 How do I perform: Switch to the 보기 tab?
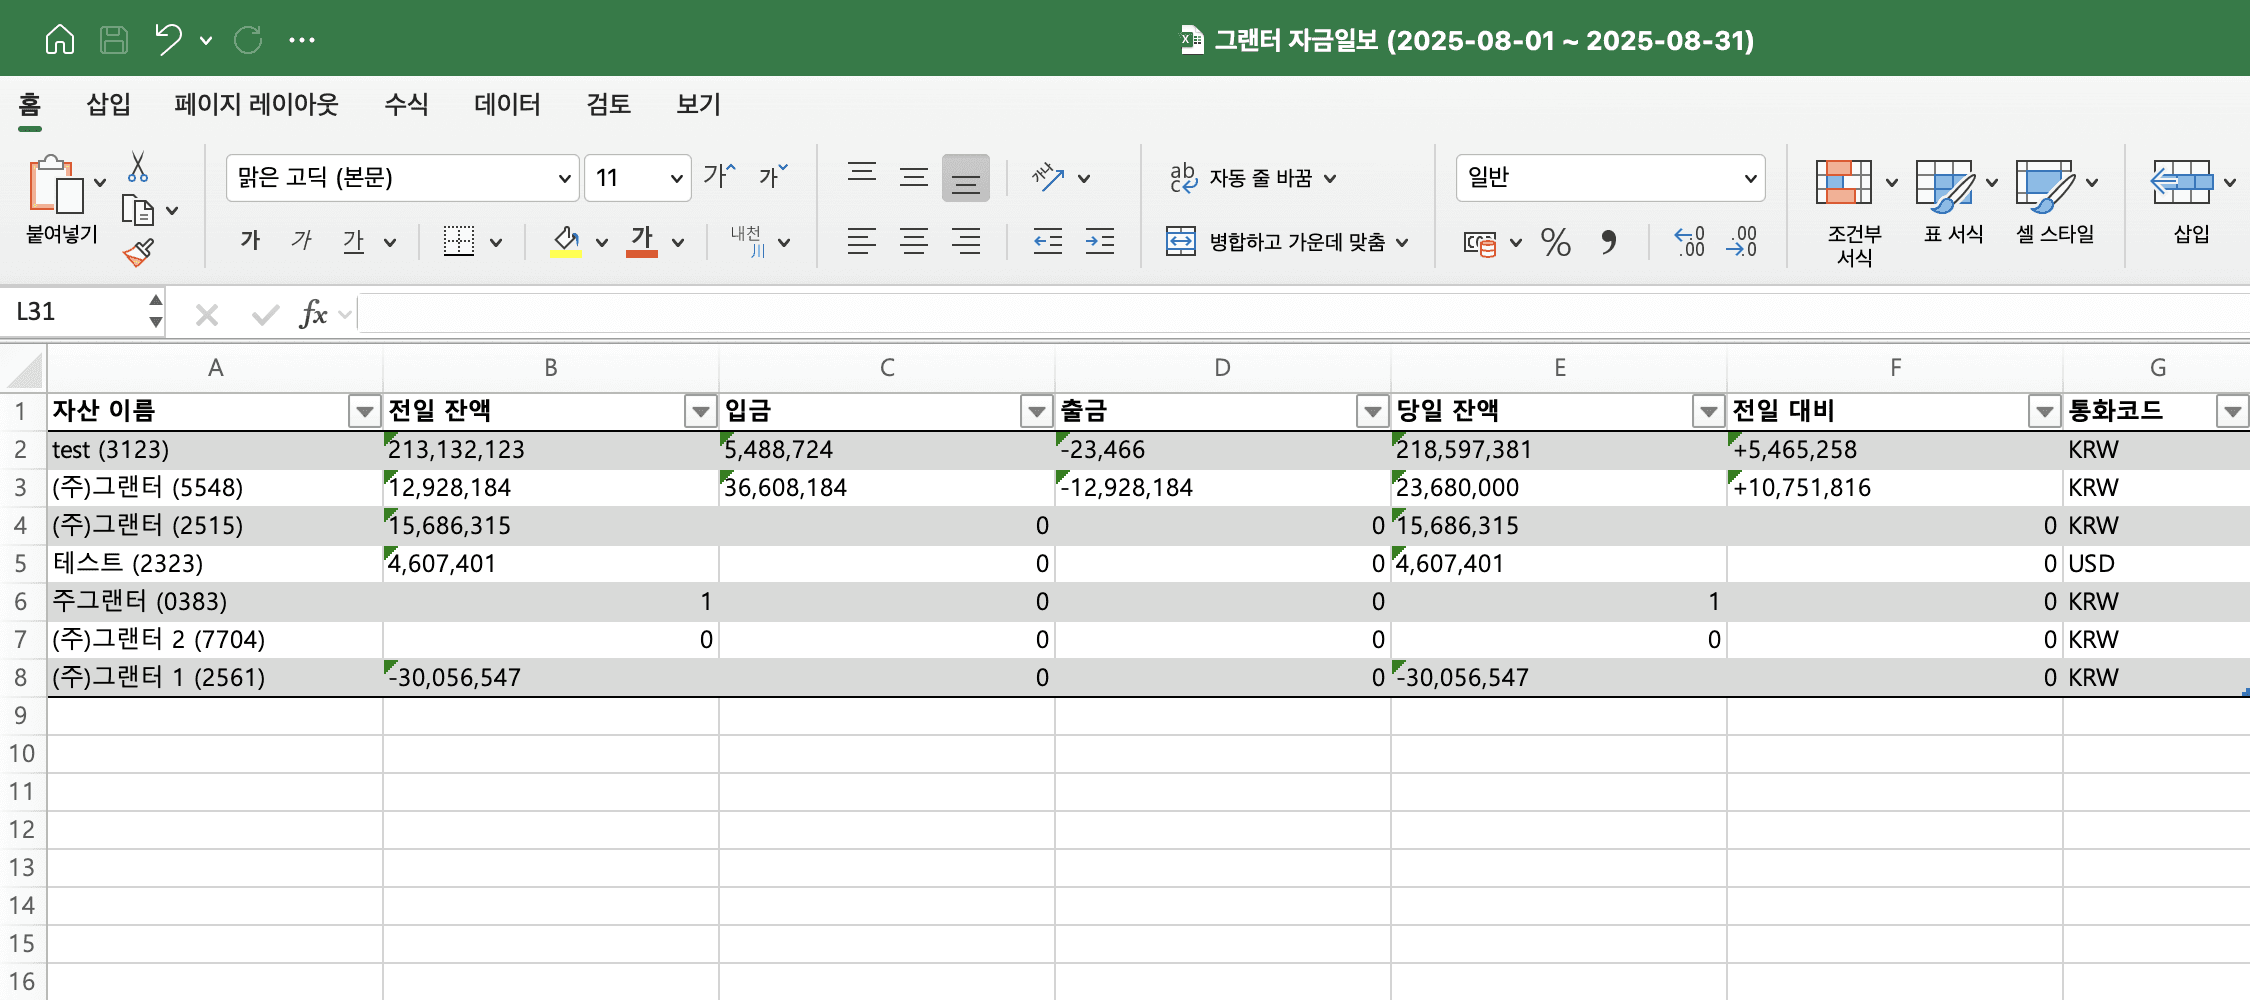point(698,104)
